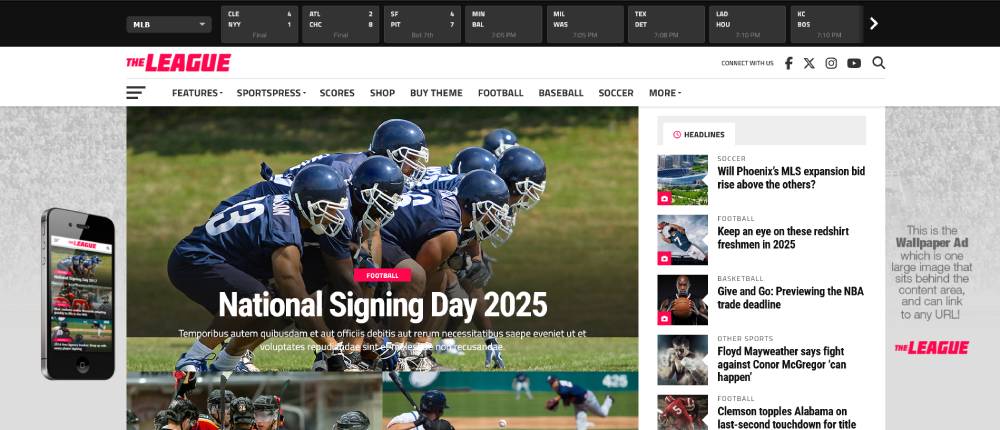Open search with magnifier icon
The image size is (1000, 430).
pos(878,63)
